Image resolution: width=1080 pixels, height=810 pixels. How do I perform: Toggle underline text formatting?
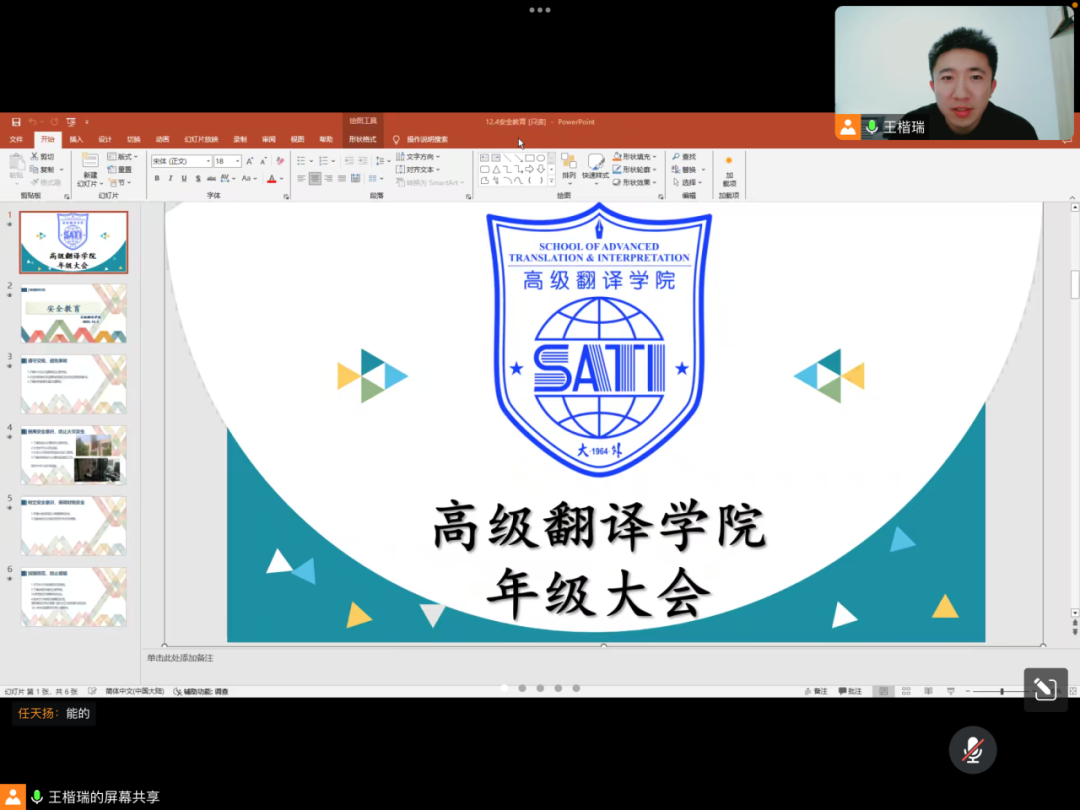183,179
